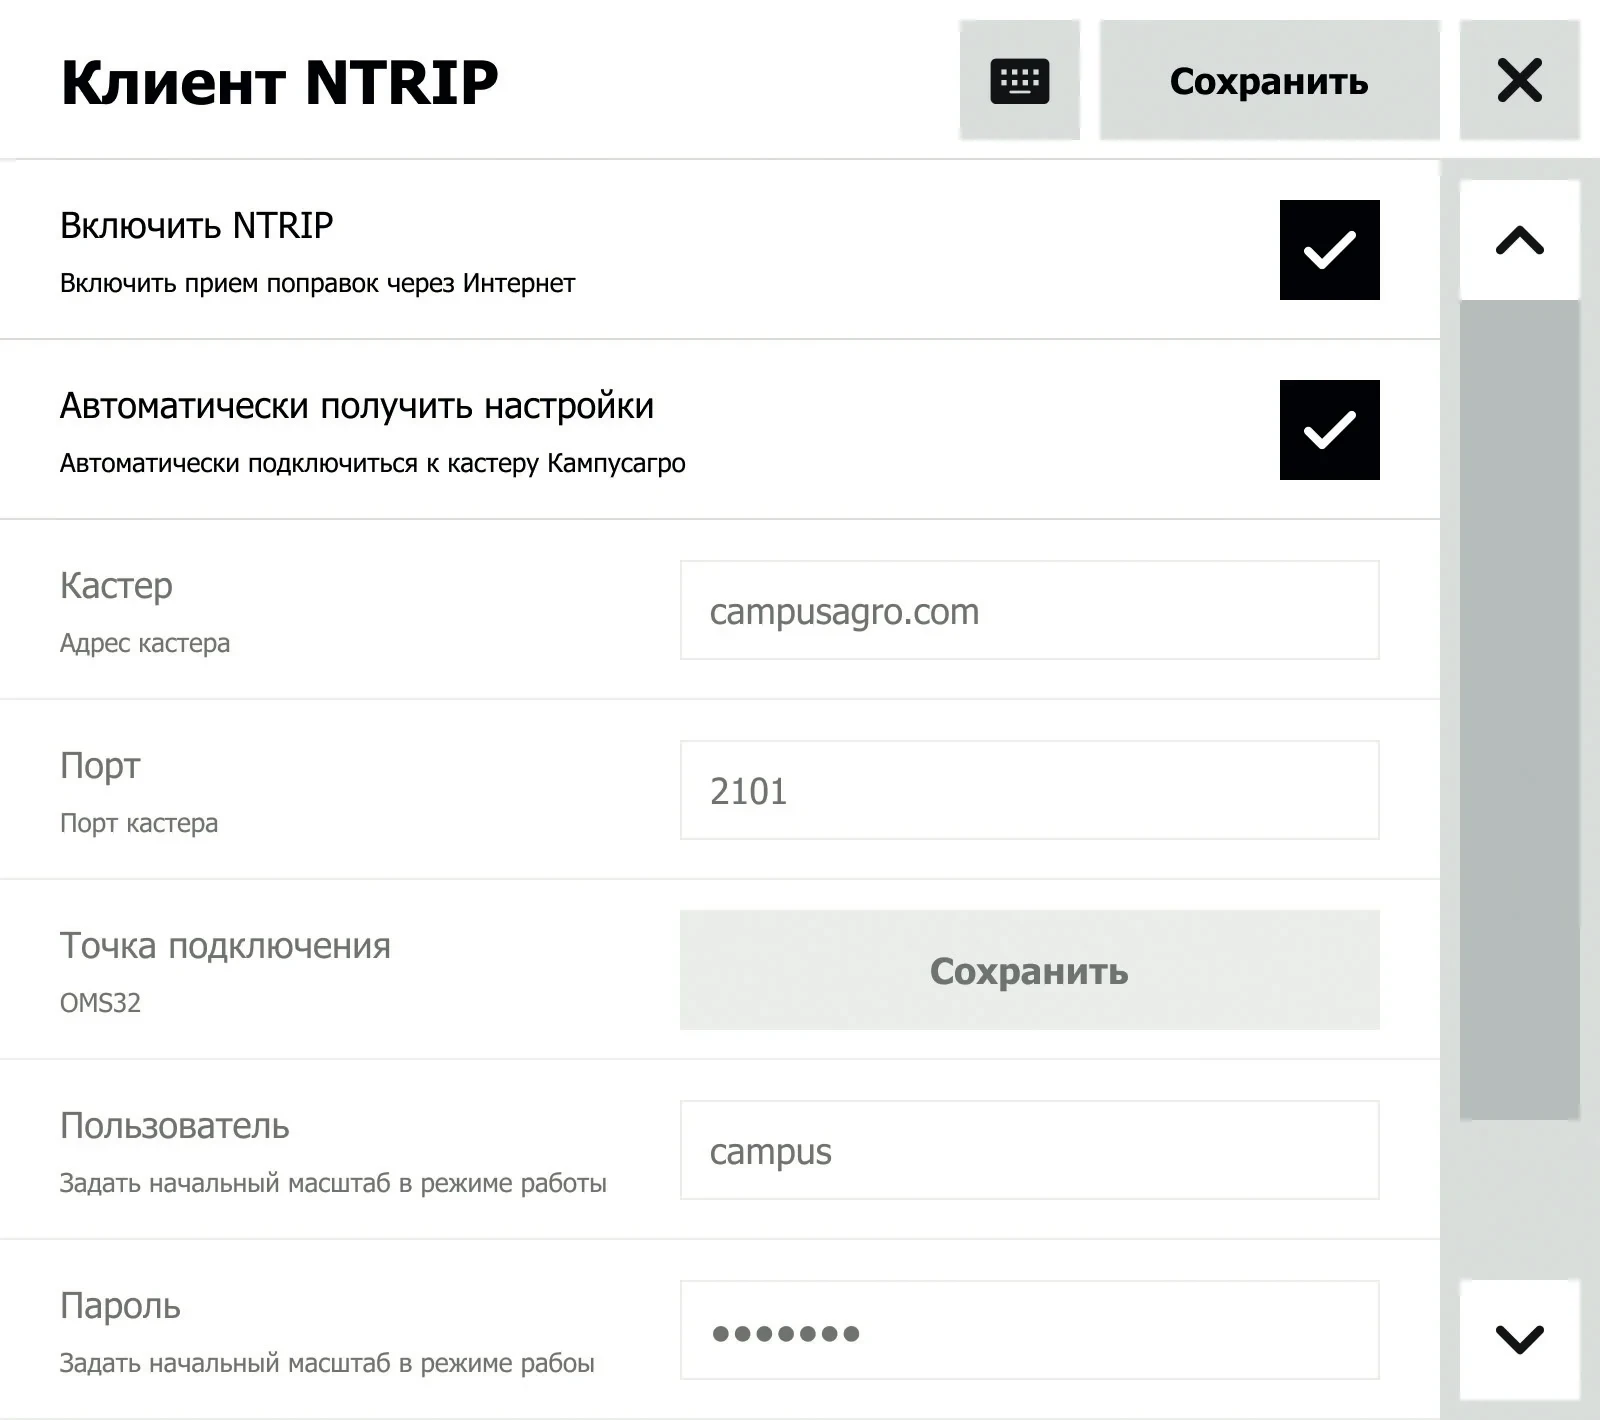The width and height of the screenshot is (1600, 1420).
Task: Click the Пользователь field containing campus
Action: (1029, 1150)
